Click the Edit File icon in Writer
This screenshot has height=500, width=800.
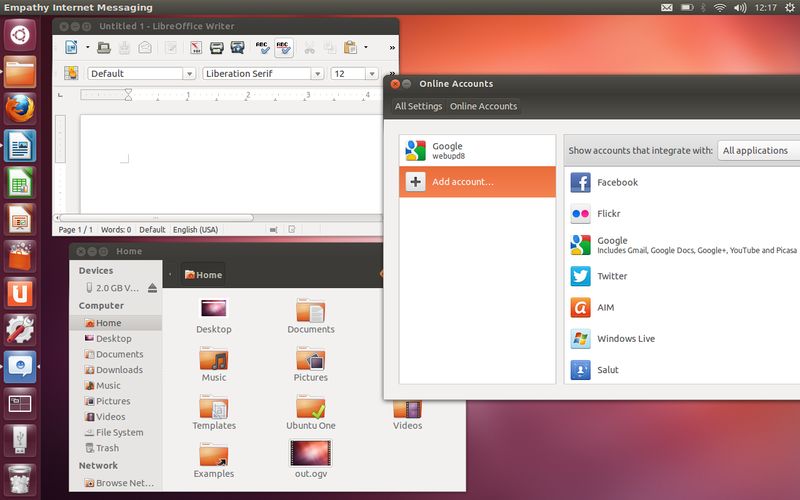pos(171,47)
